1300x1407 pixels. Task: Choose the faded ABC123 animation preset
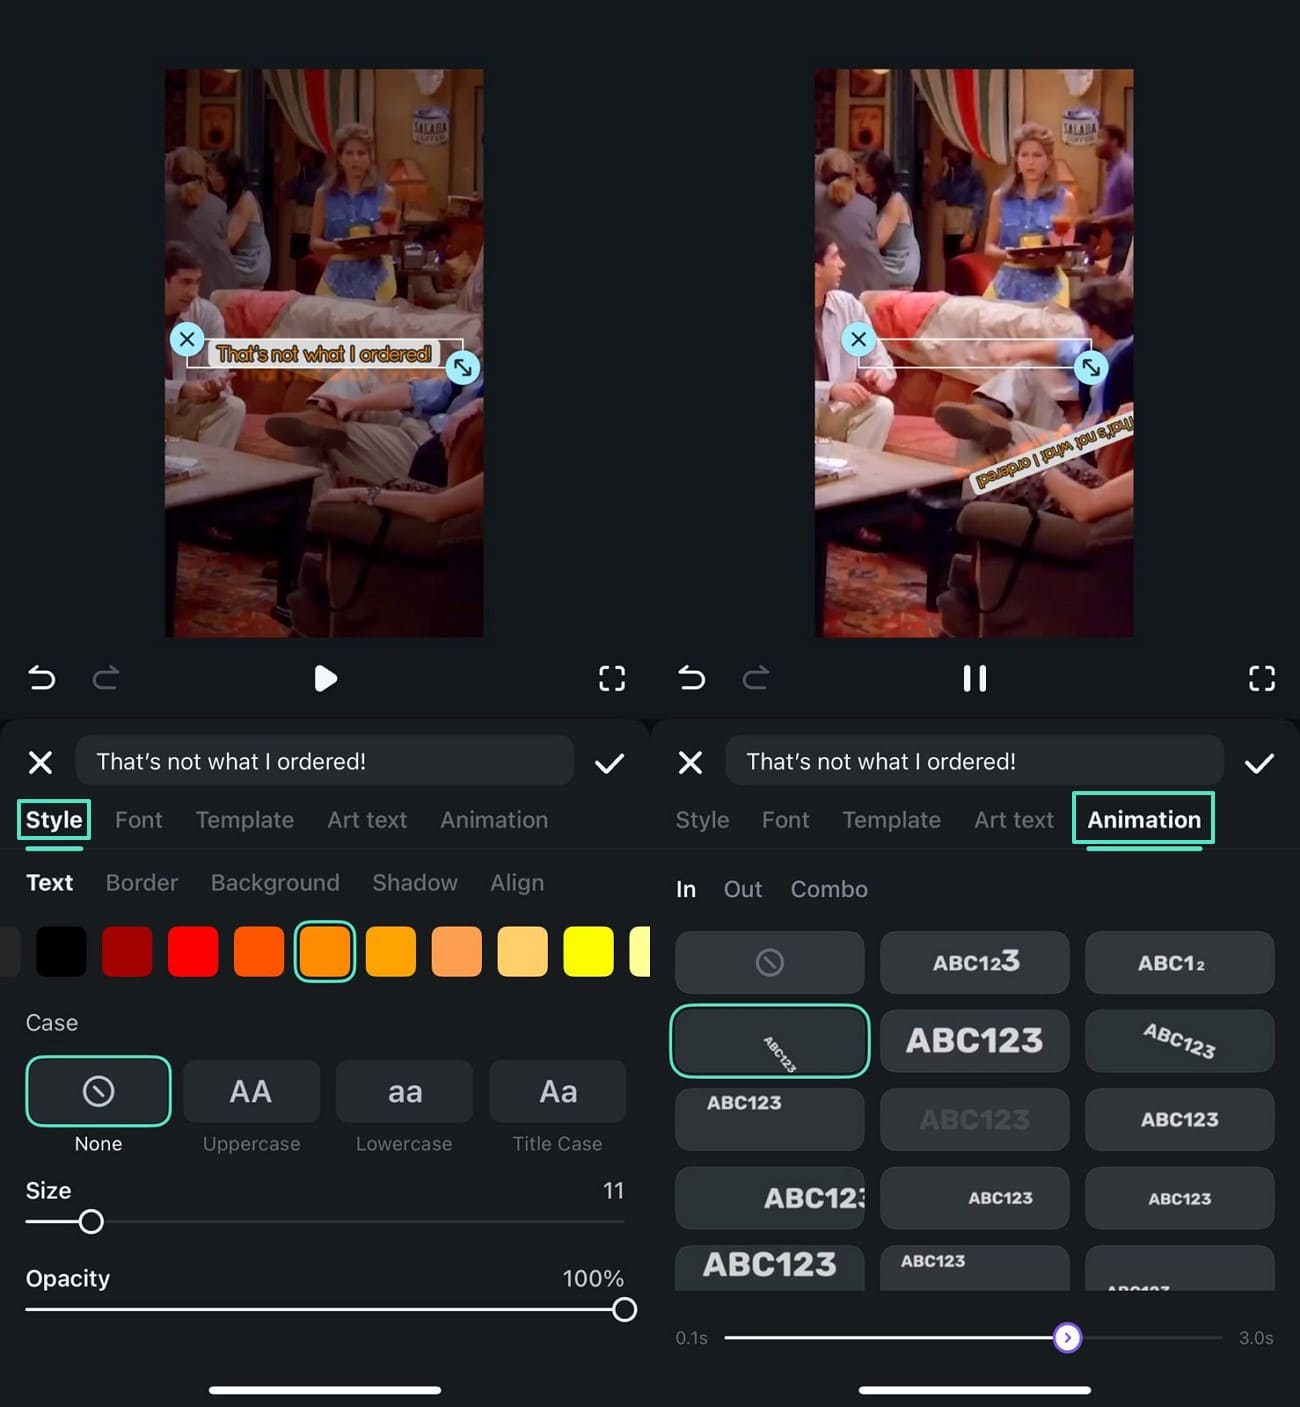[975, 1119]
